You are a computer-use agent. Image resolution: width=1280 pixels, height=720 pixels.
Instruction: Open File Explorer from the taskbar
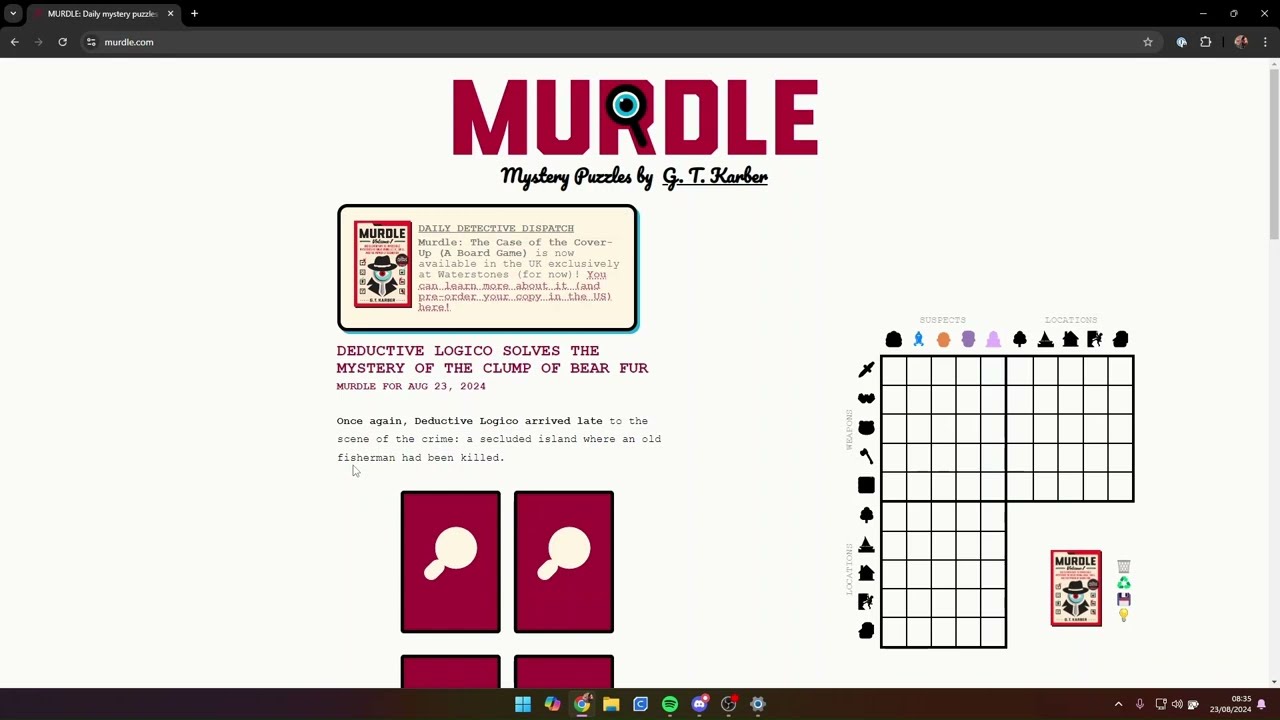(x=611, y=704)
